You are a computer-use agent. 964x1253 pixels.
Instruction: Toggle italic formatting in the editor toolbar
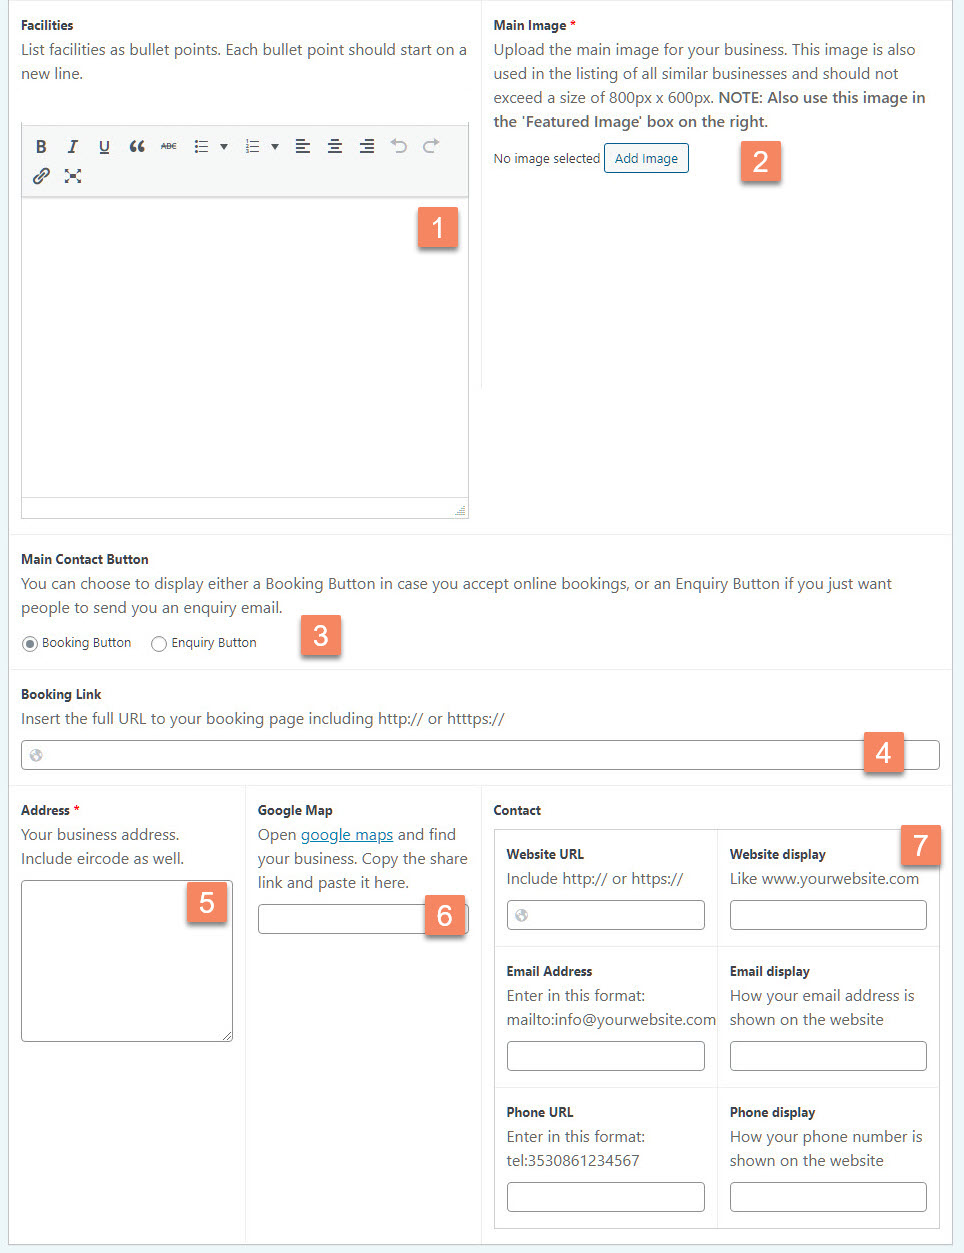(x=72, y=146)
